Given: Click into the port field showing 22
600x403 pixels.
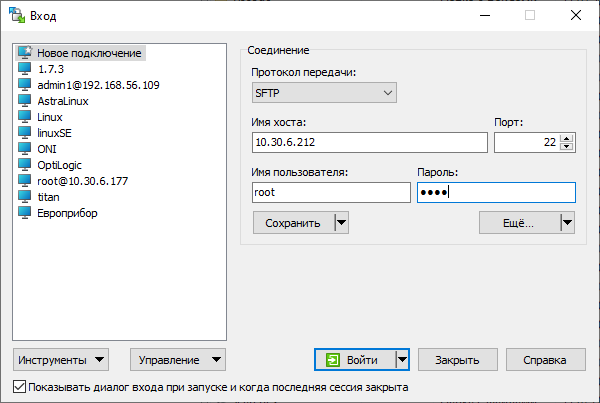Looking at the screenshot, I should (527, 142).
